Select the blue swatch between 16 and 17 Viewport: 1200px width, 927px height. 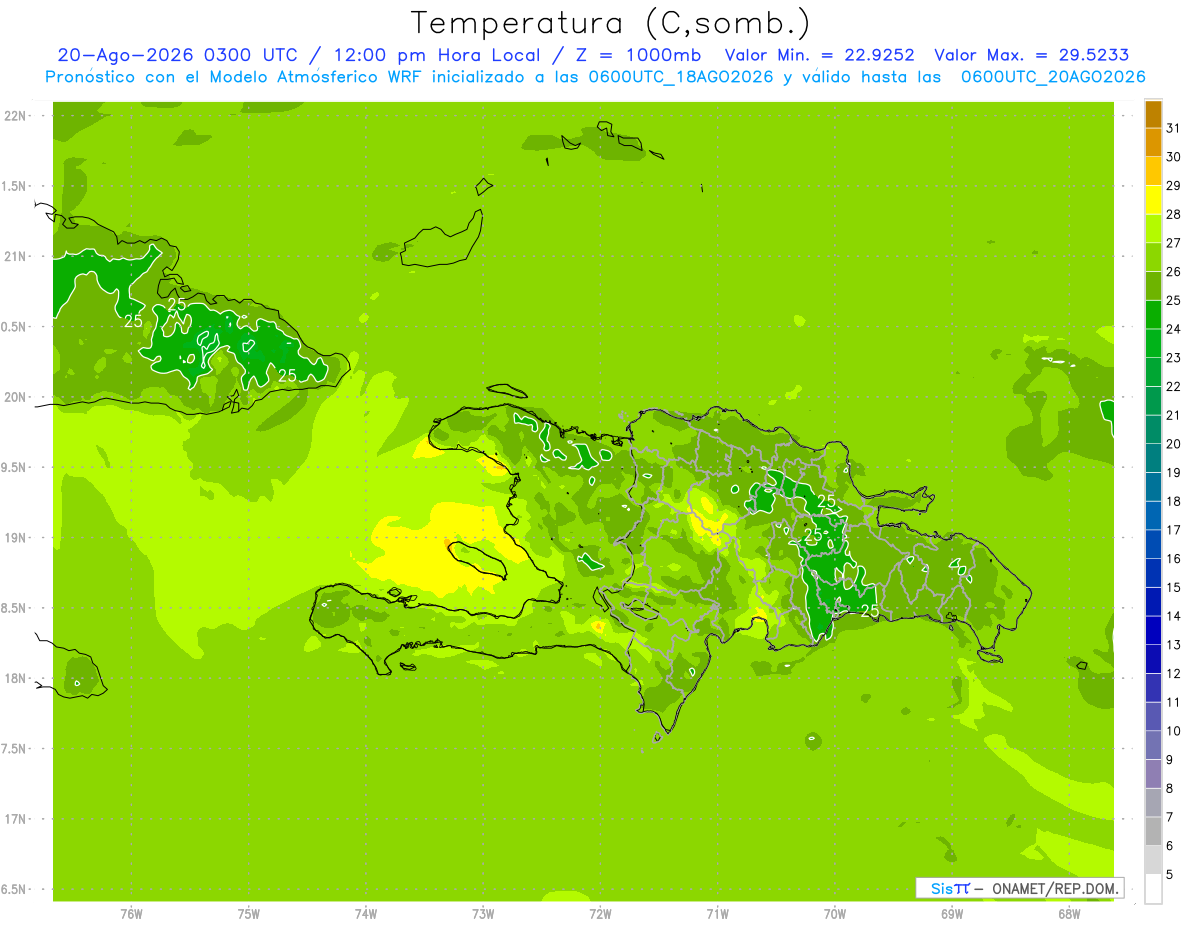1154,544
